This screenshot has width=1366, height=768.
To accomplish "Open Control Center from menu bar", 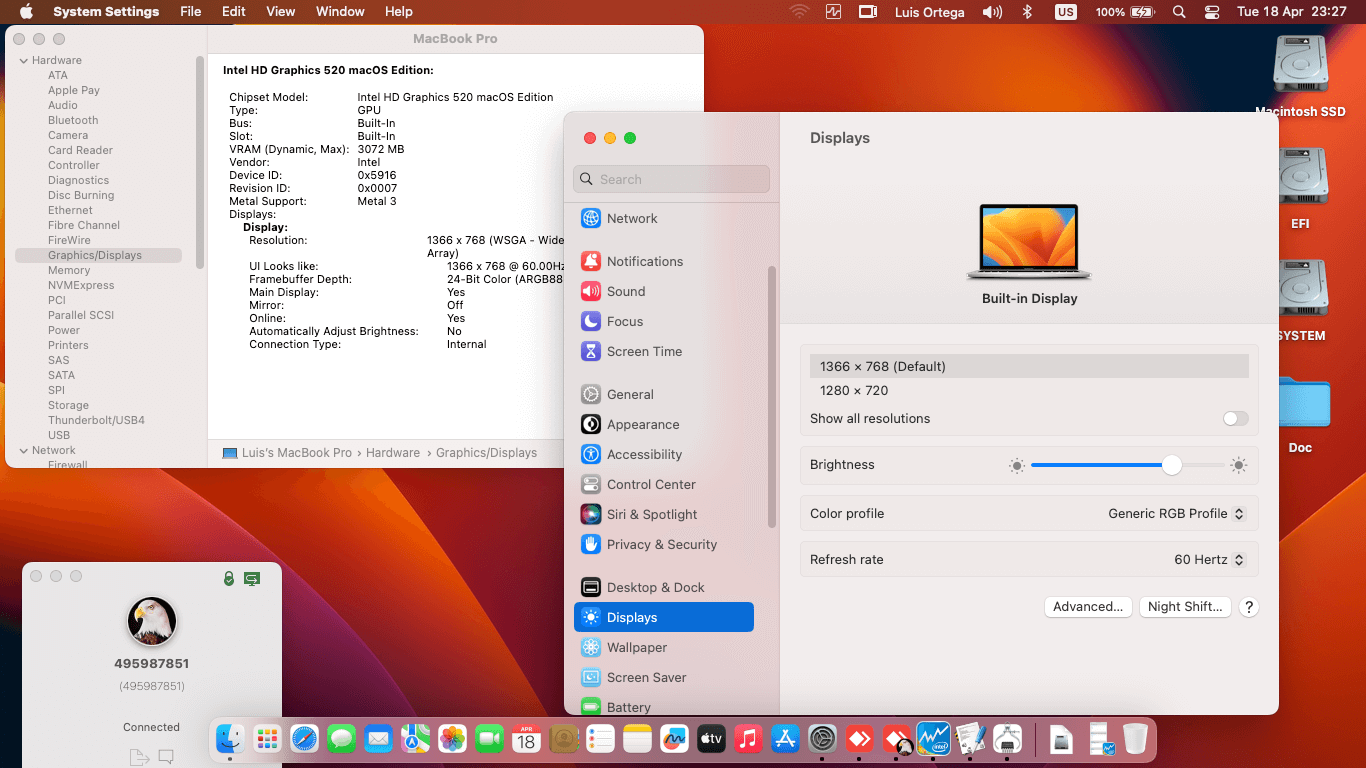I will [x=1212, y=12].
